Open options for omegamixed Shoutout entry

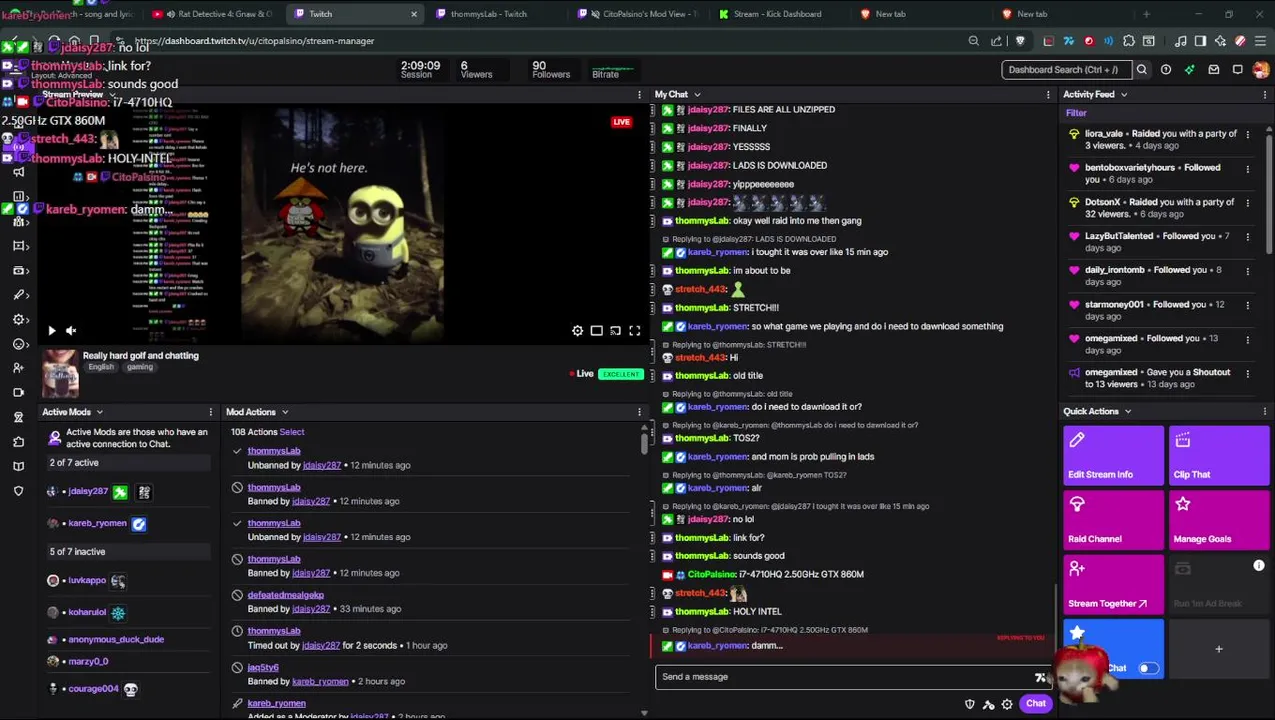[1247, 373]
